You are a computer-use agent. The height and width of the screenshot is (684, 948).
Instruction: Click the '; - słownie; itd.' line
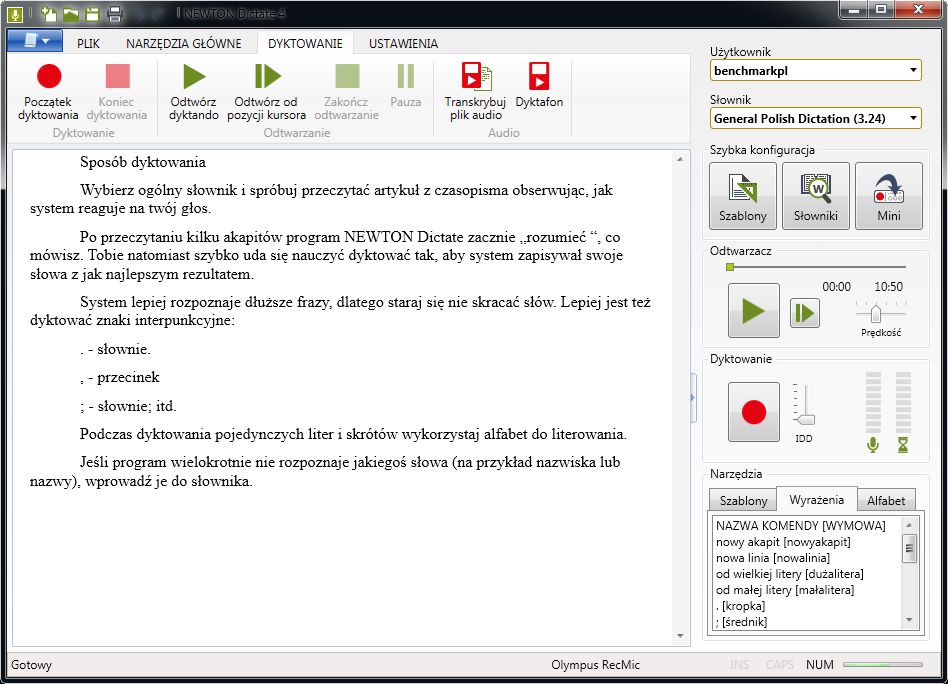coord(128,406)
